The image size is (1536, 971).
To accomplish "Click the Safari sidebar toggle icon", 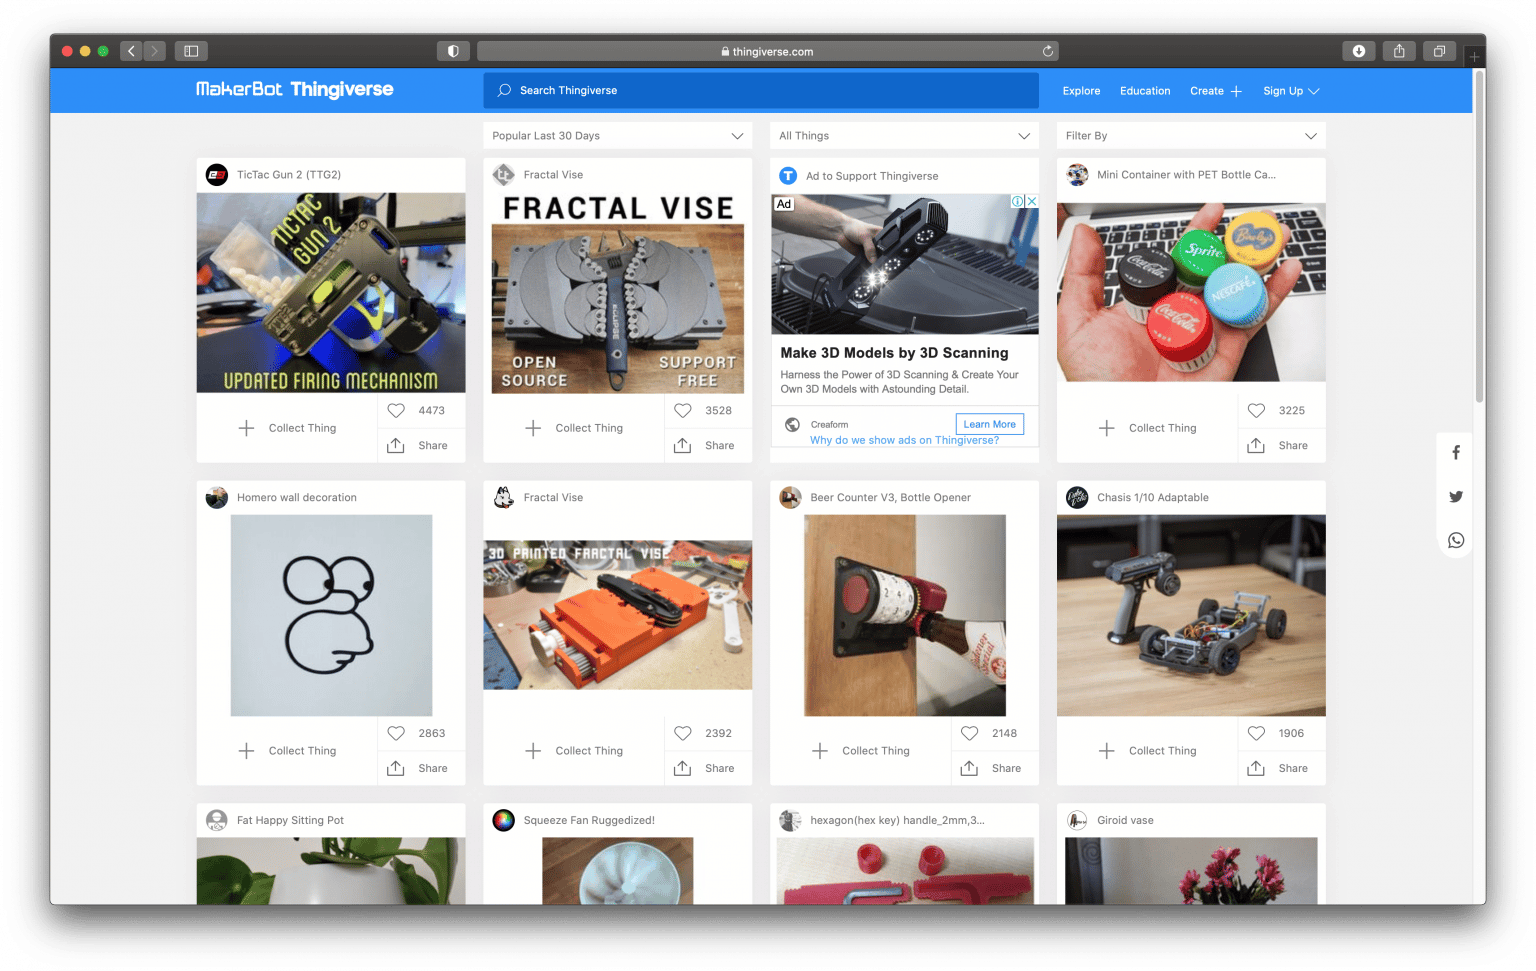I will click(x=191, y=51).
